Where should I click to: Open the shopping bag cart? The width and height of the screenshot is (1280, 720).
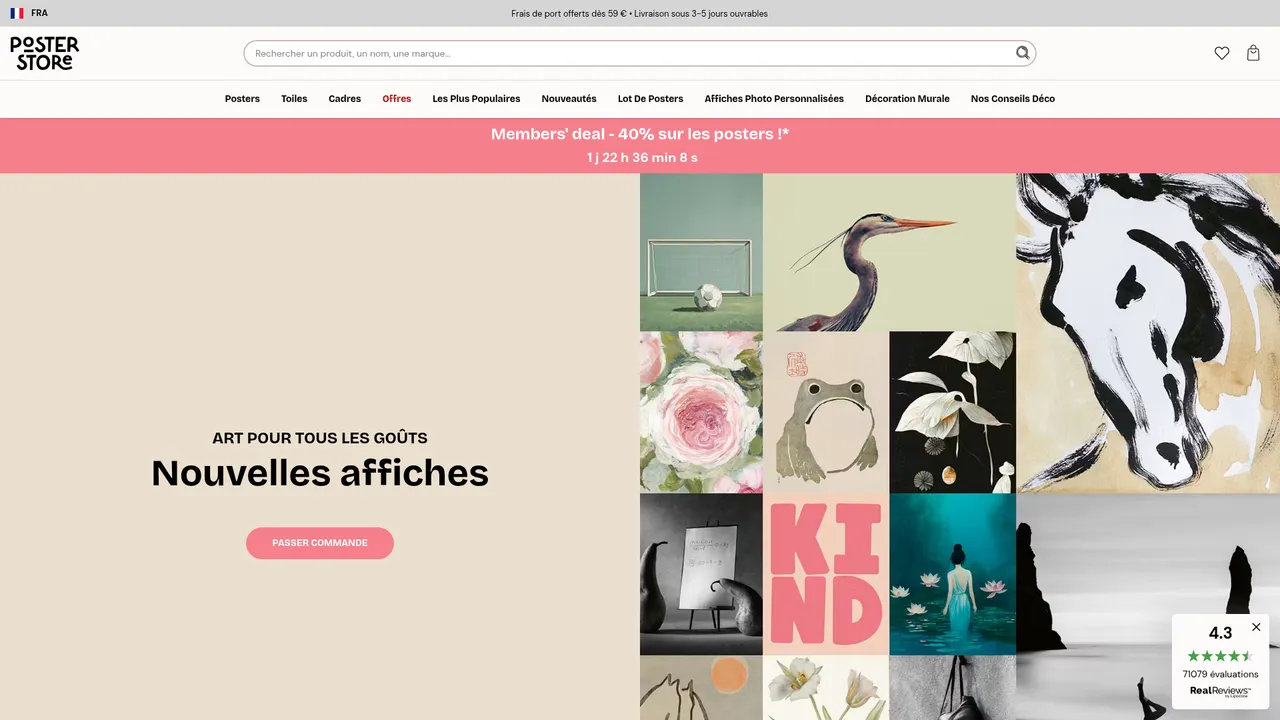click(x=1253, y=53)
